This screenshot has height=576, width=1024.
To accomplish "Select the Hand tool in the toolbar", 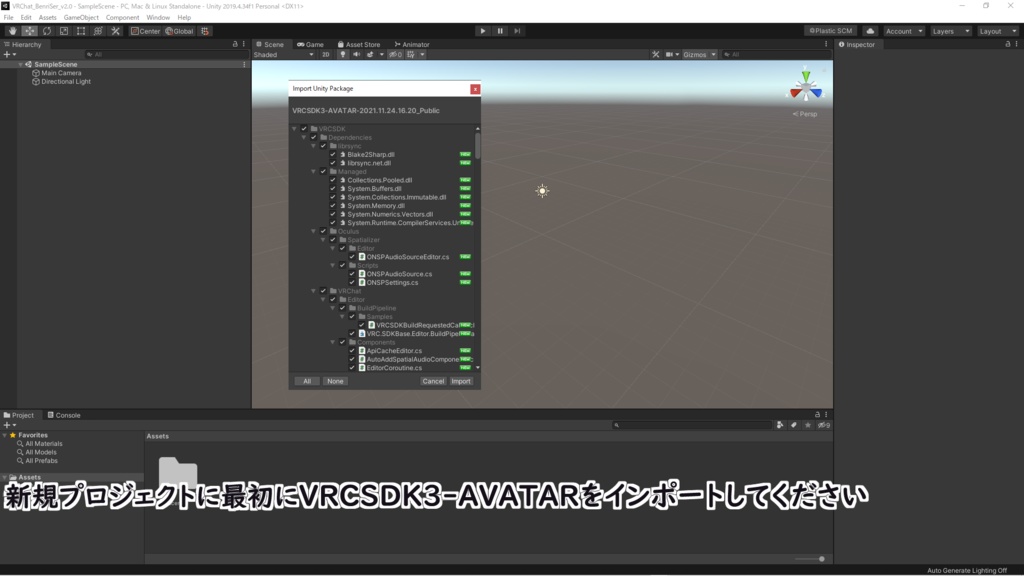I will click(12, 31).
